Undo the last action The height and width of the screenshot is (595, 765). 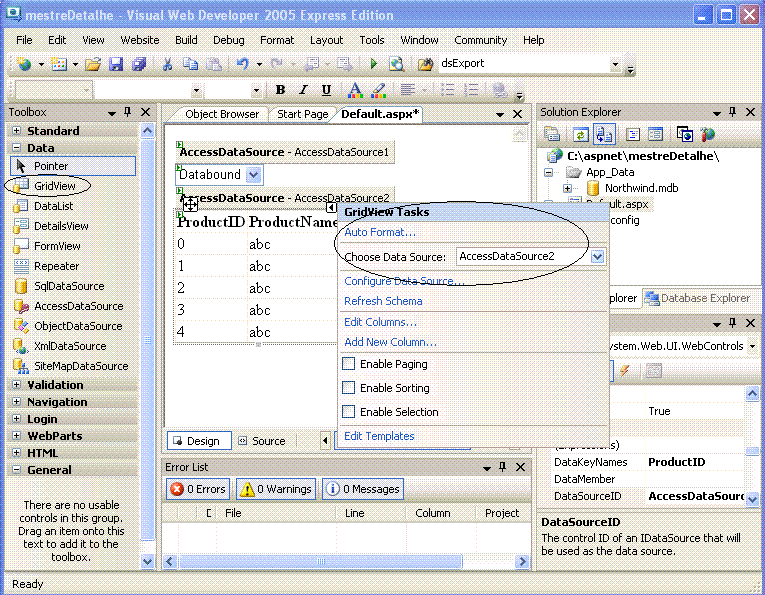coord(242,64)
